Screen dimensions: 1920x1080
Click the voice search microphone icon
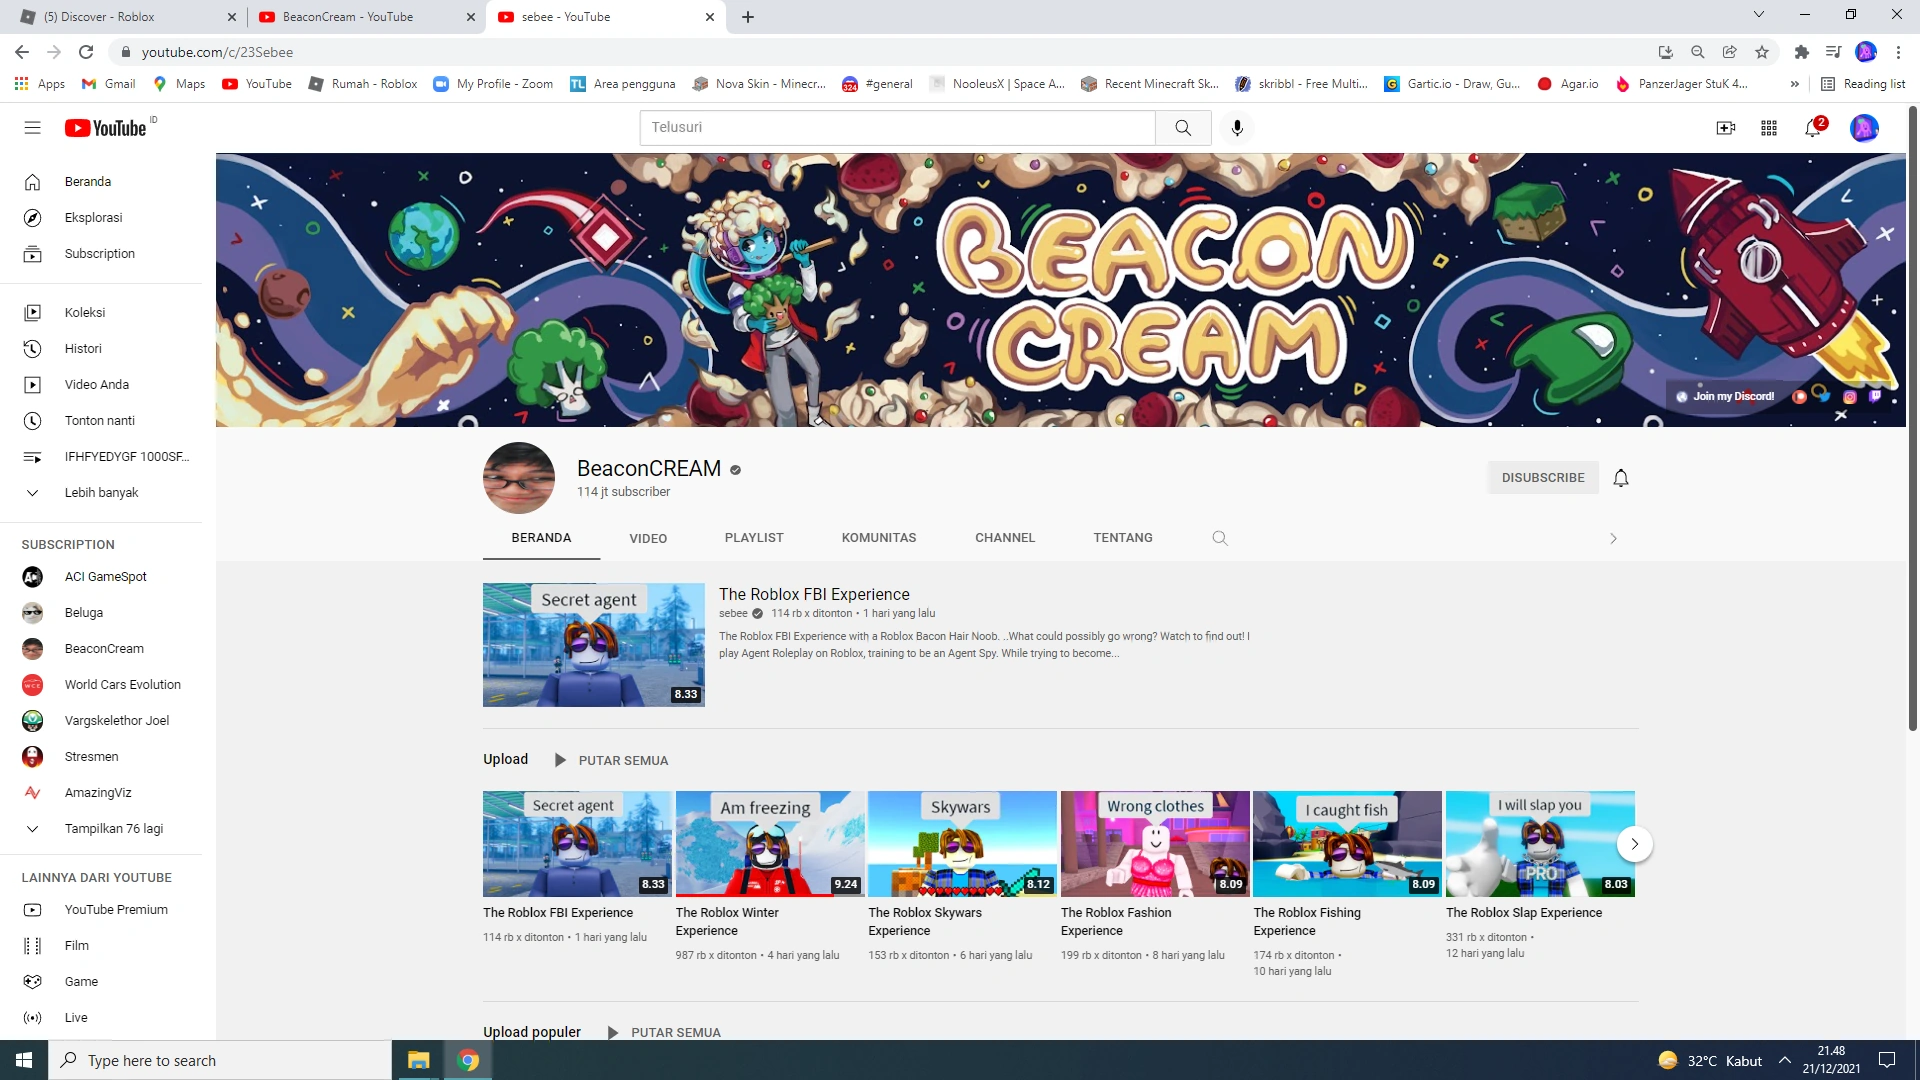click(1237, 128)
